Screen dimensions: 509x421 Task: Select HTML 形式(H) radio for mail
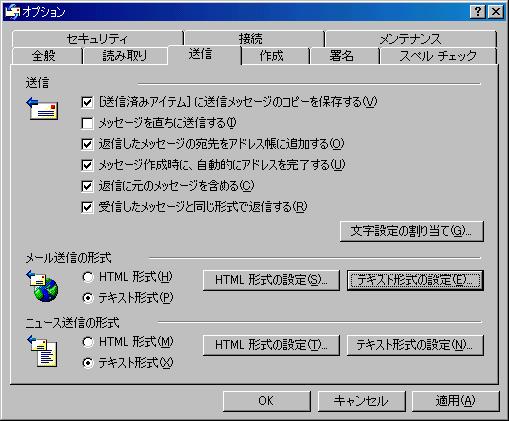point(88,277)
